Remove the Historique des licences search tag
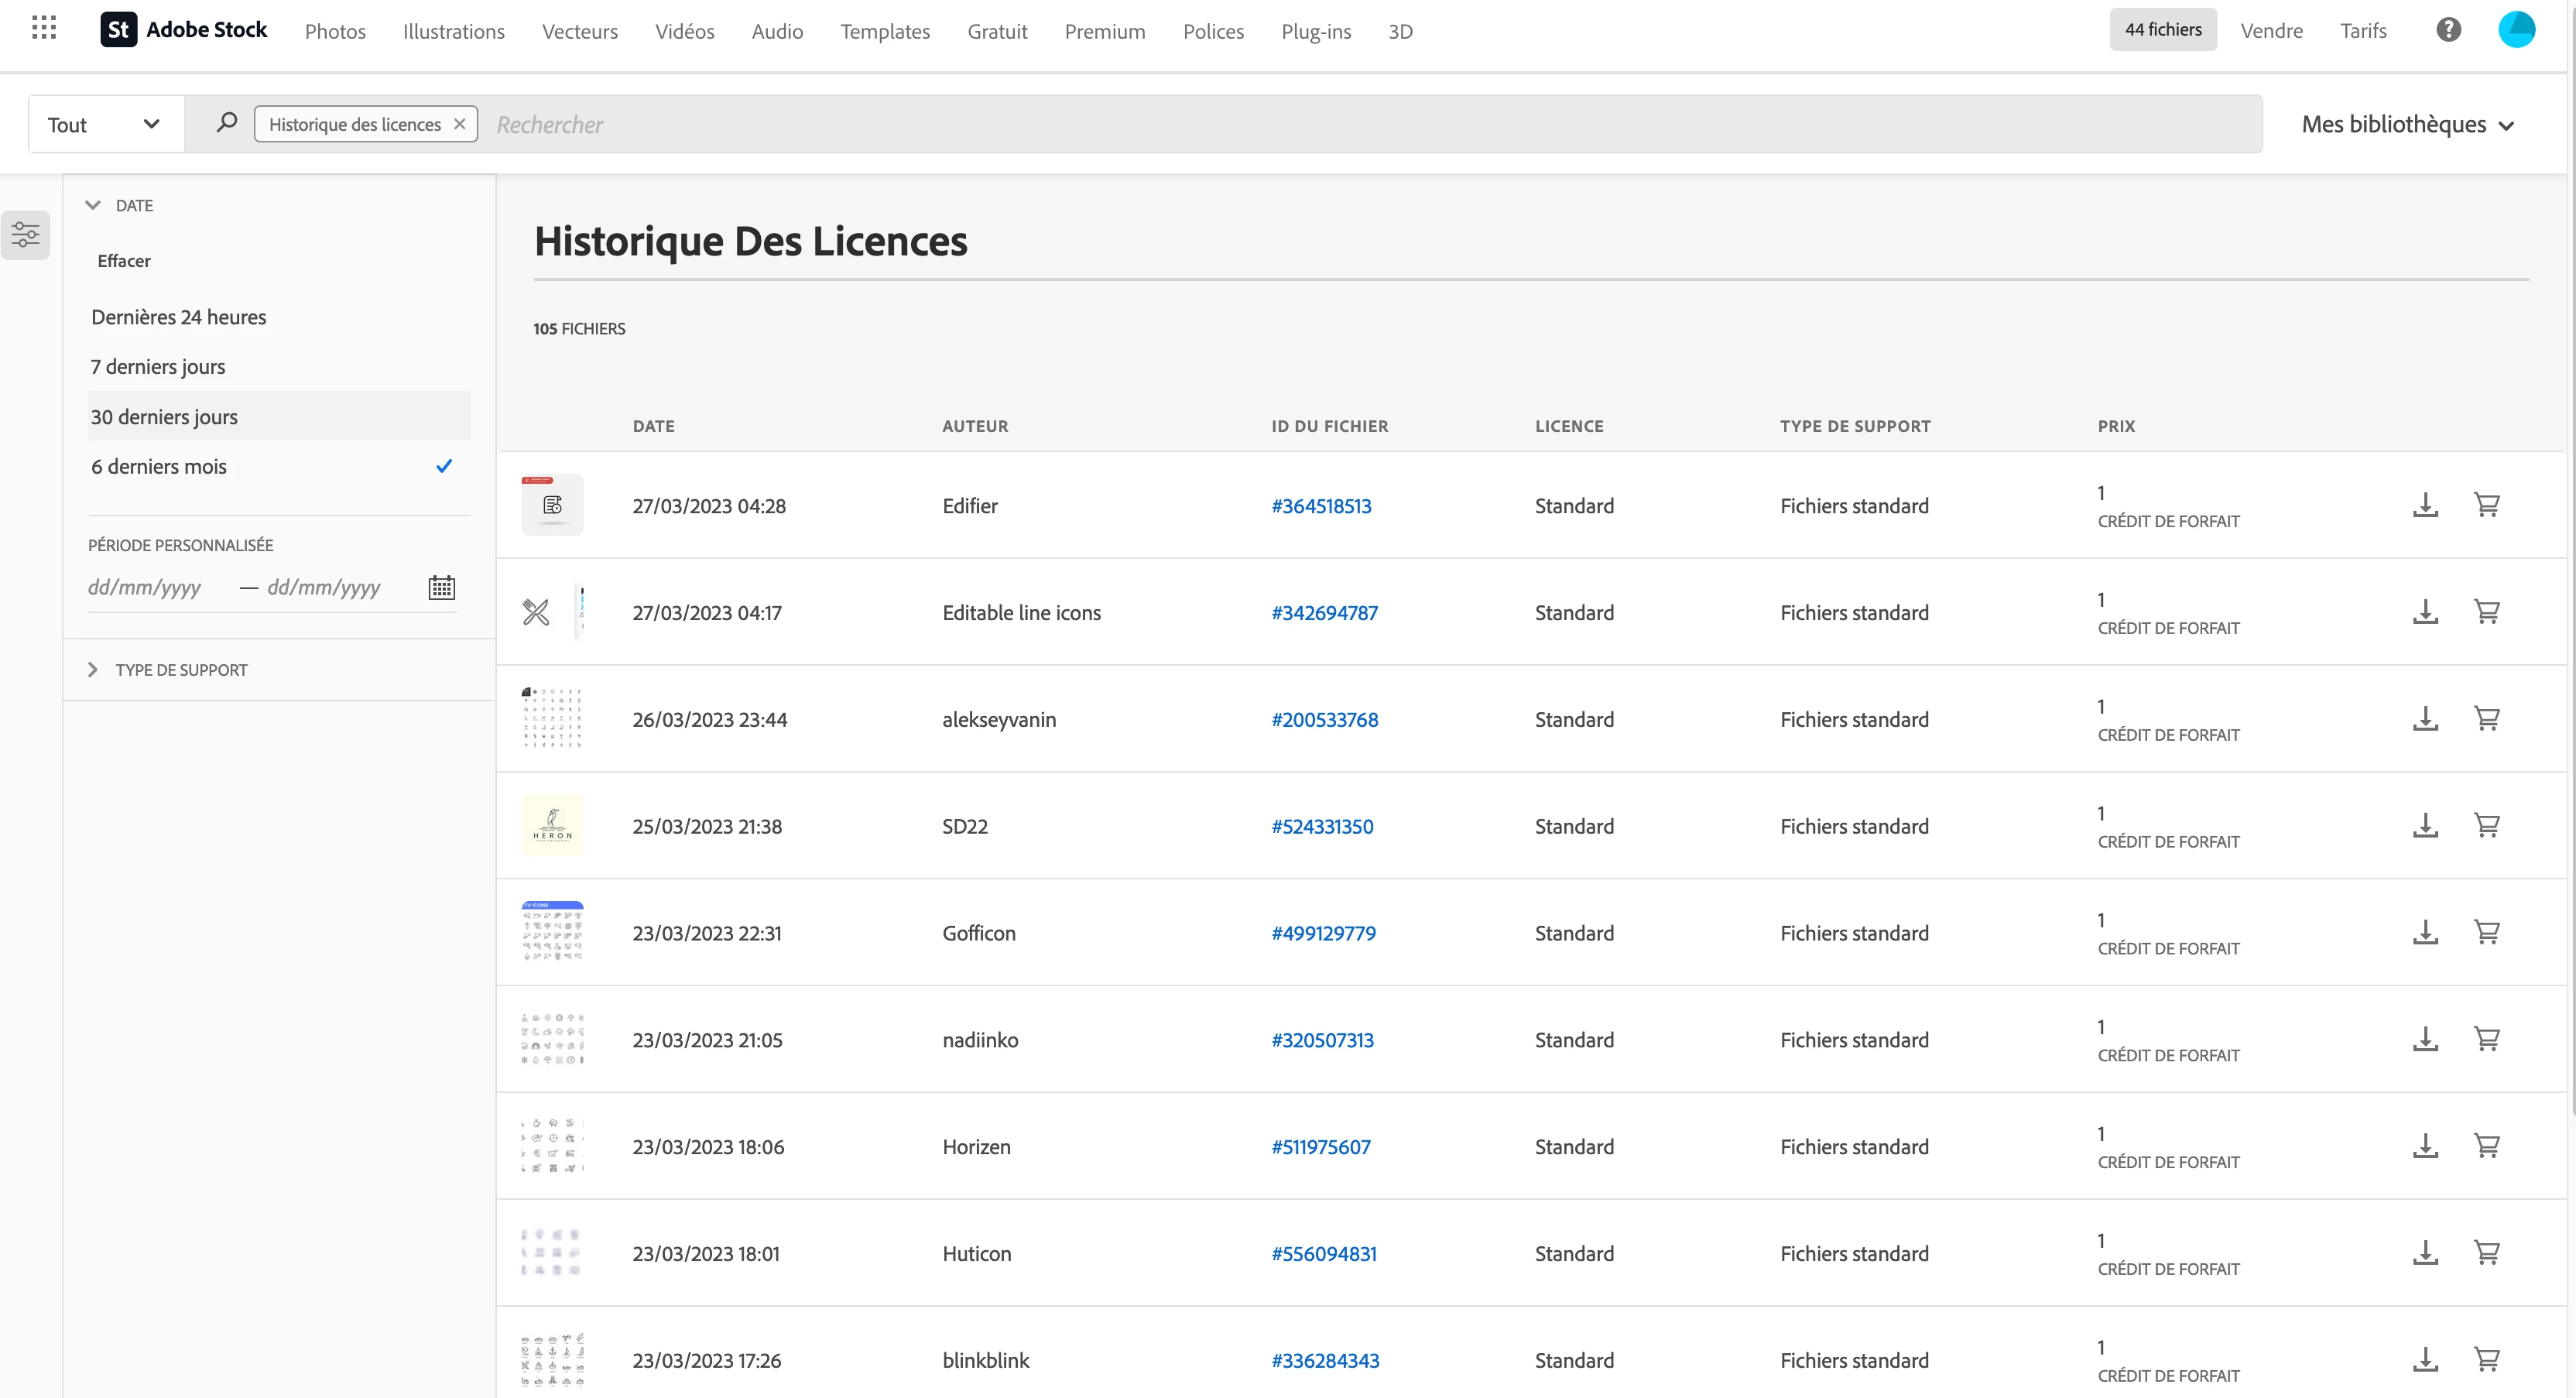 point(460,124)
